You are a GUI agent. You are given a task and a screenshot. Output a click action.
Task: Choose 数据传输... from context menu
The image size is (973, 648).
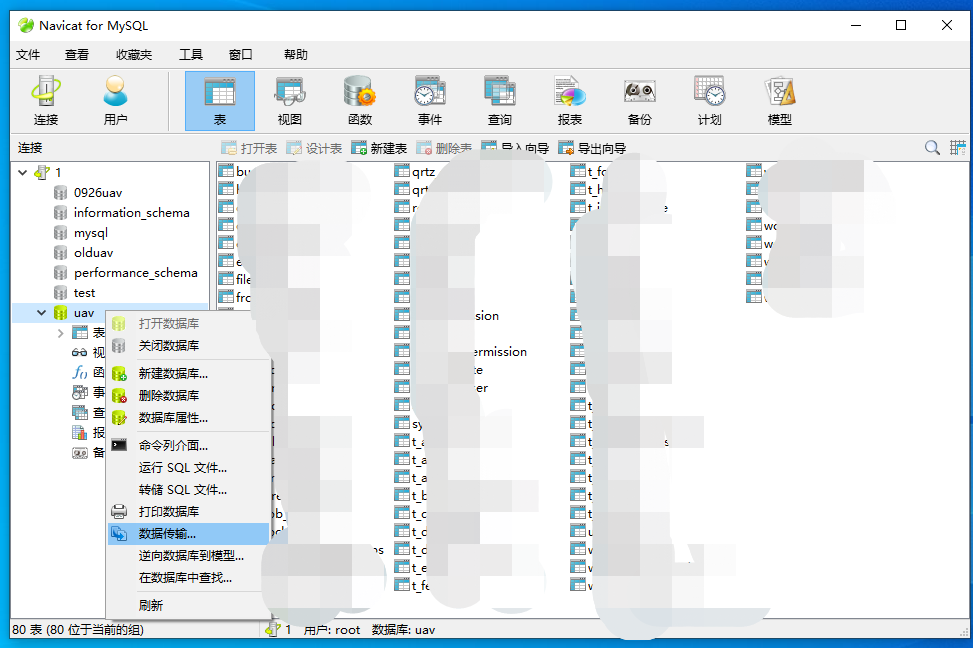click(x=189, y=534)
